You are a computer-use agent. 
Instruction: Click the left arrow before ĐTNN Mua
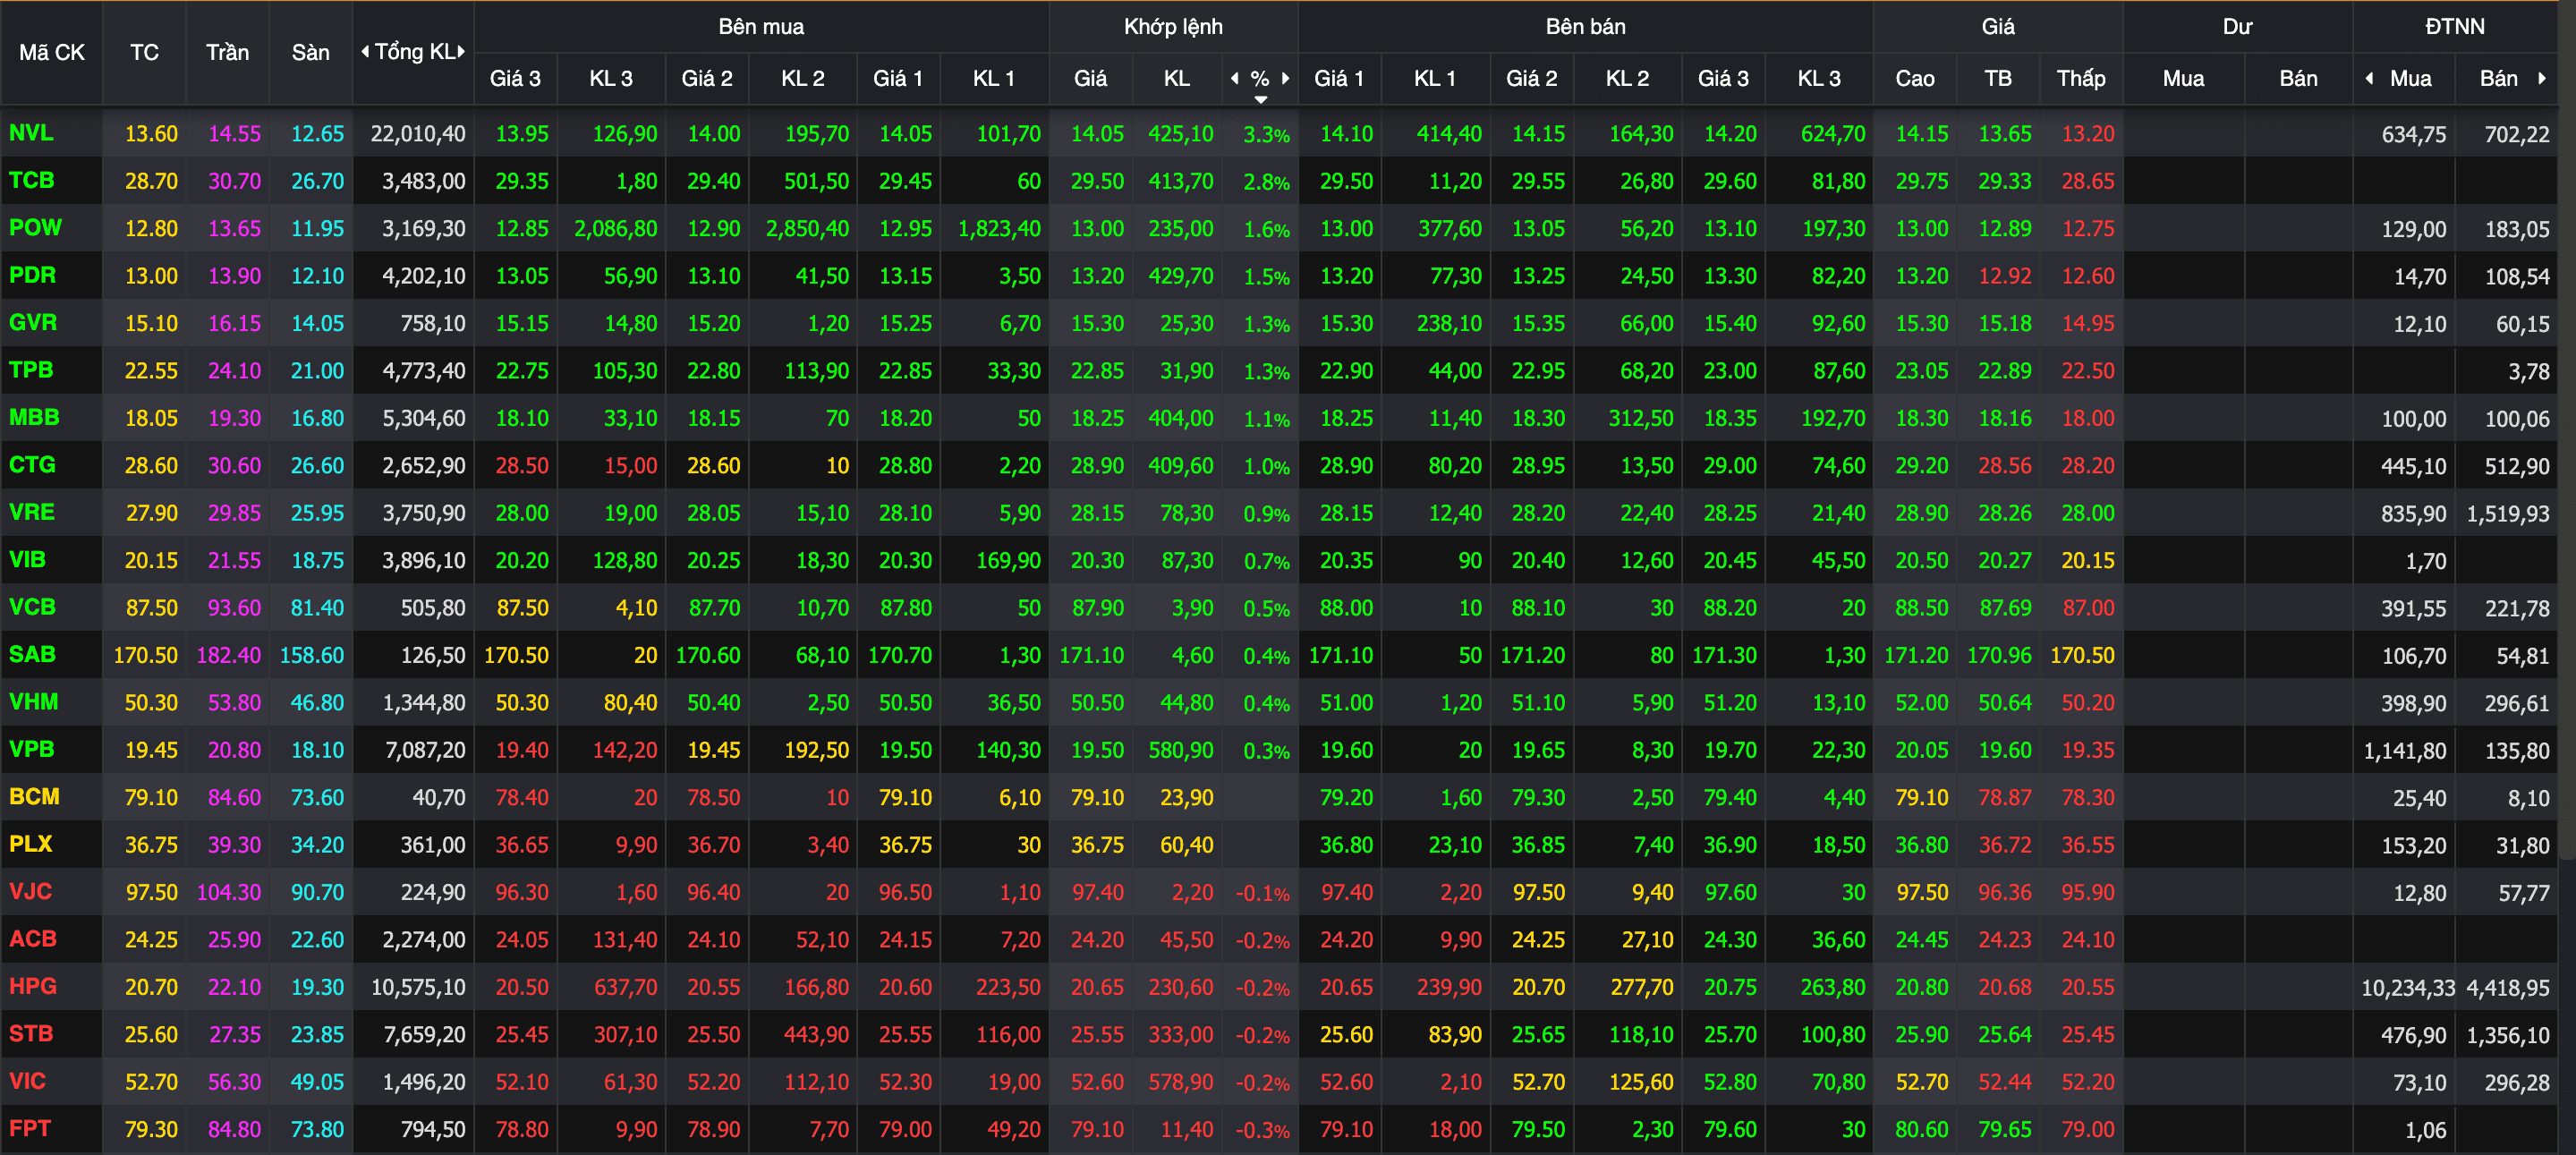(2369, 78)
